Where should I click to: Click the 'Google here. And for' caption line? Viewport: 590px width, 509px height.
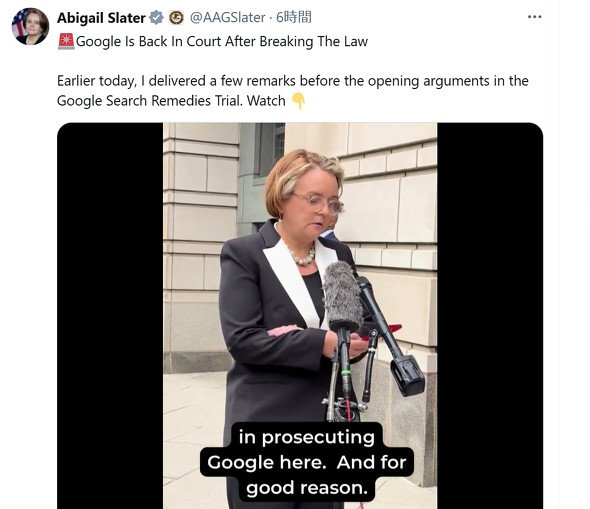pyautogui.click(x=307, y=462)
